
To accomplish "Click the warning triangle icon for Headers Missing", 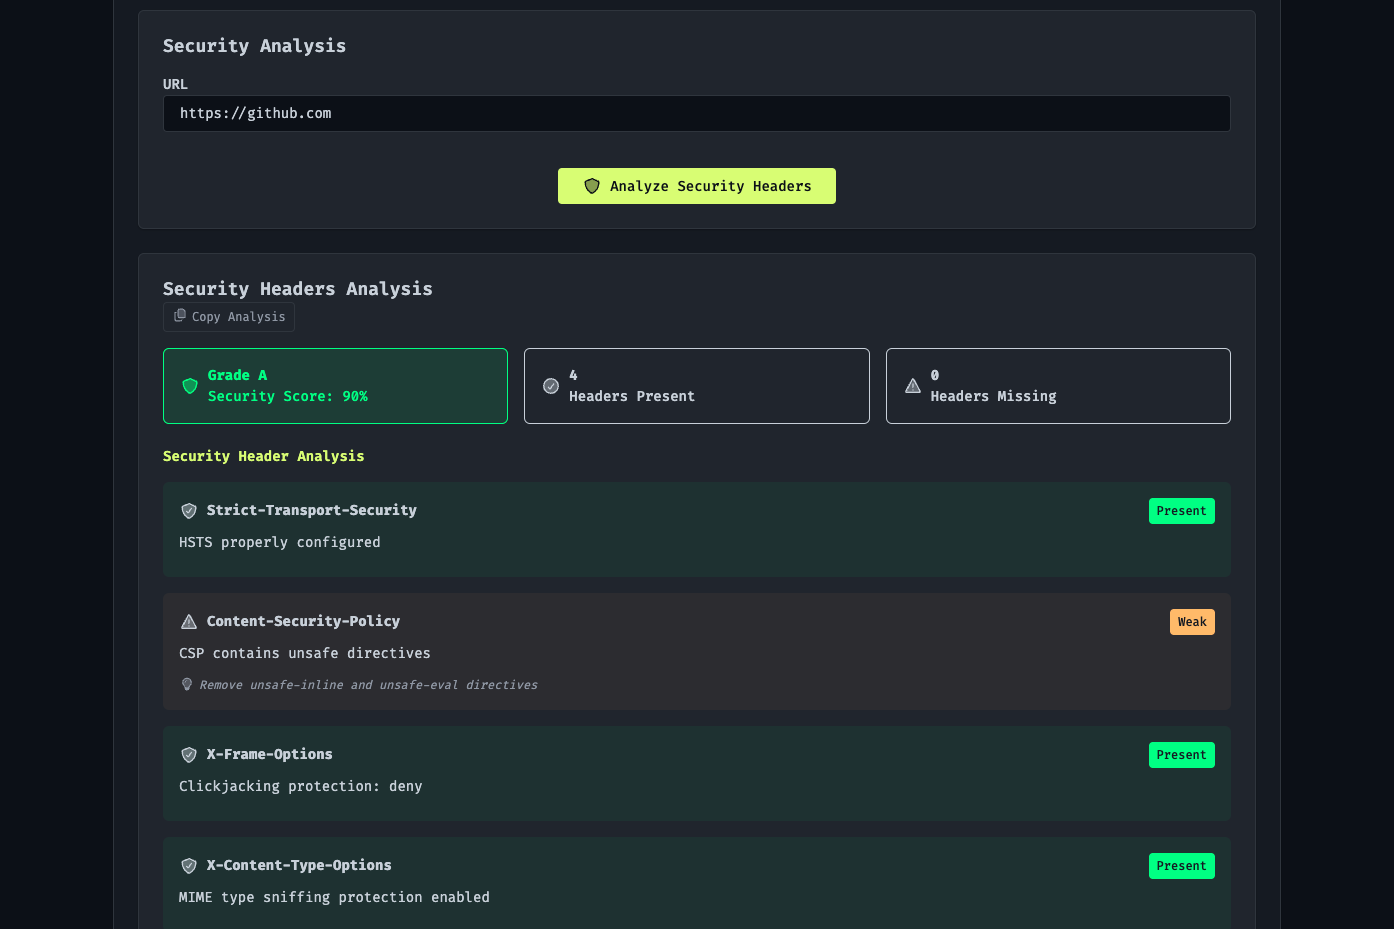I will [913, 386].
